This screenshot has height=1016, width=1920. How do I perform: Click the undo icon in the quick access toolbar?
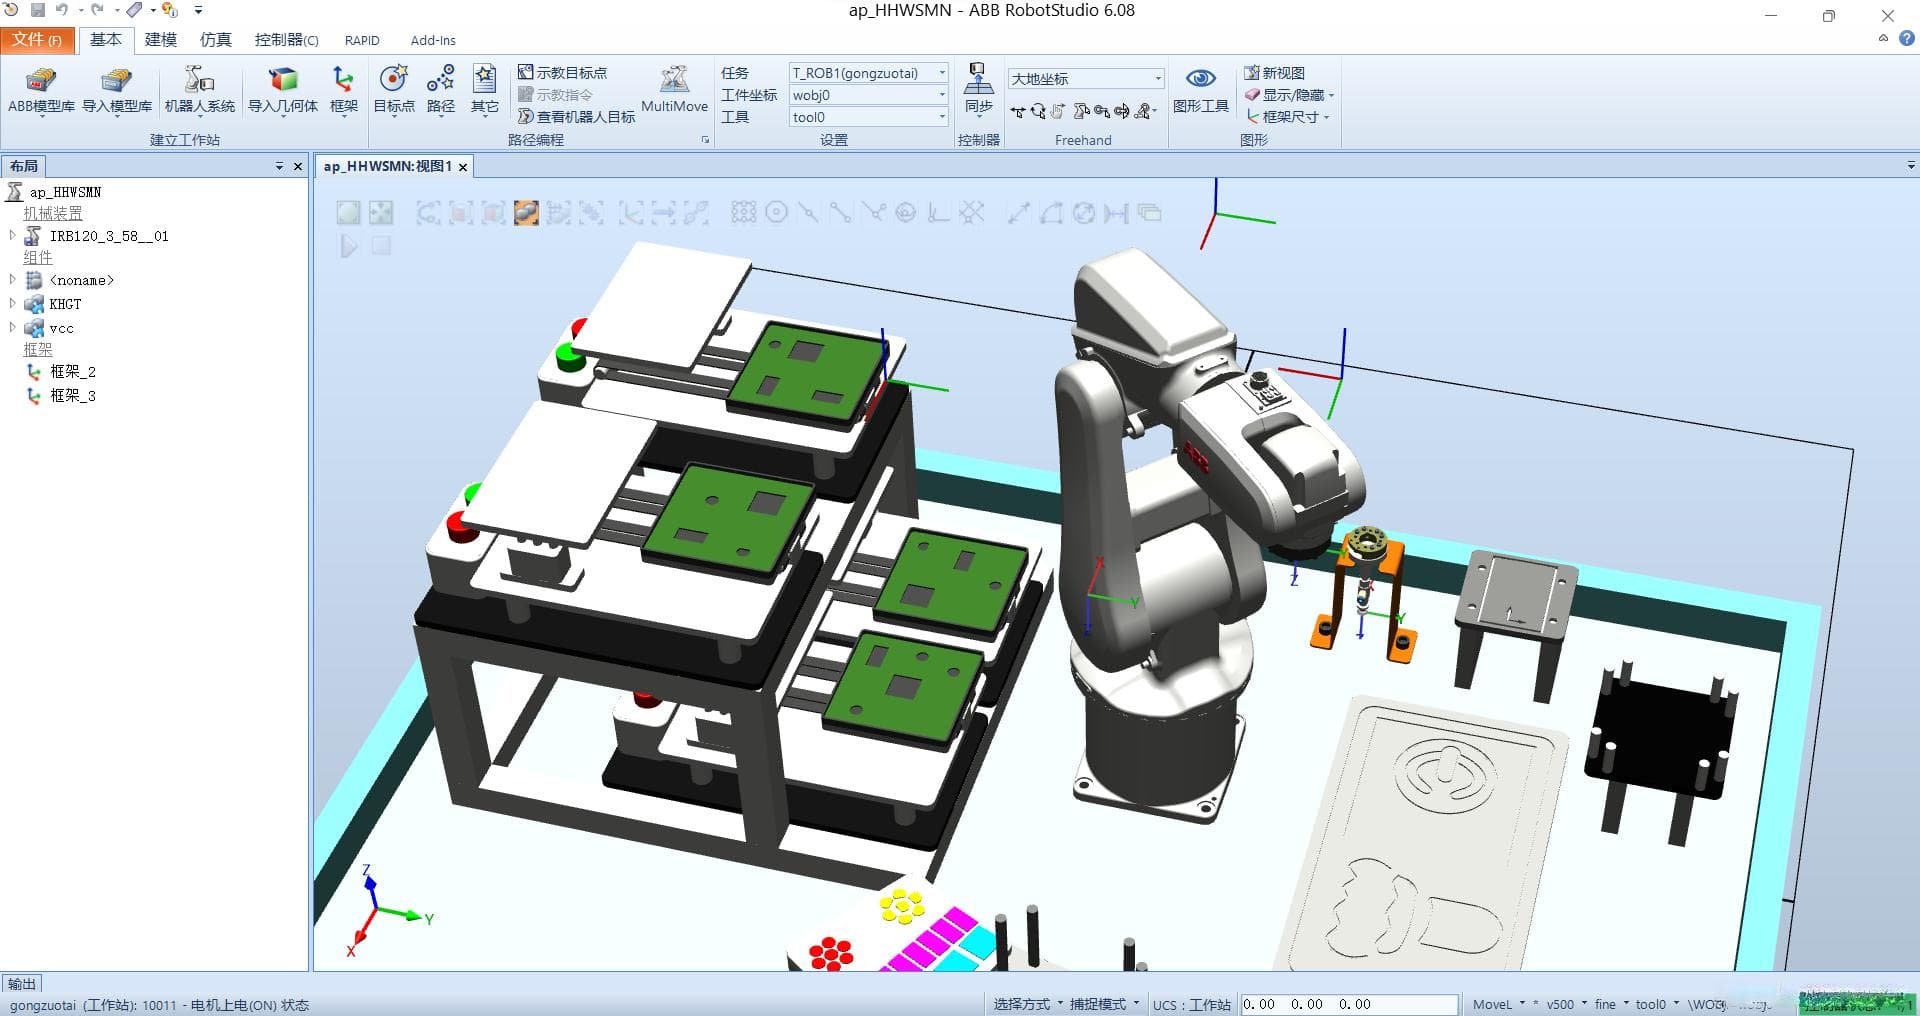(x=62, y=10)
